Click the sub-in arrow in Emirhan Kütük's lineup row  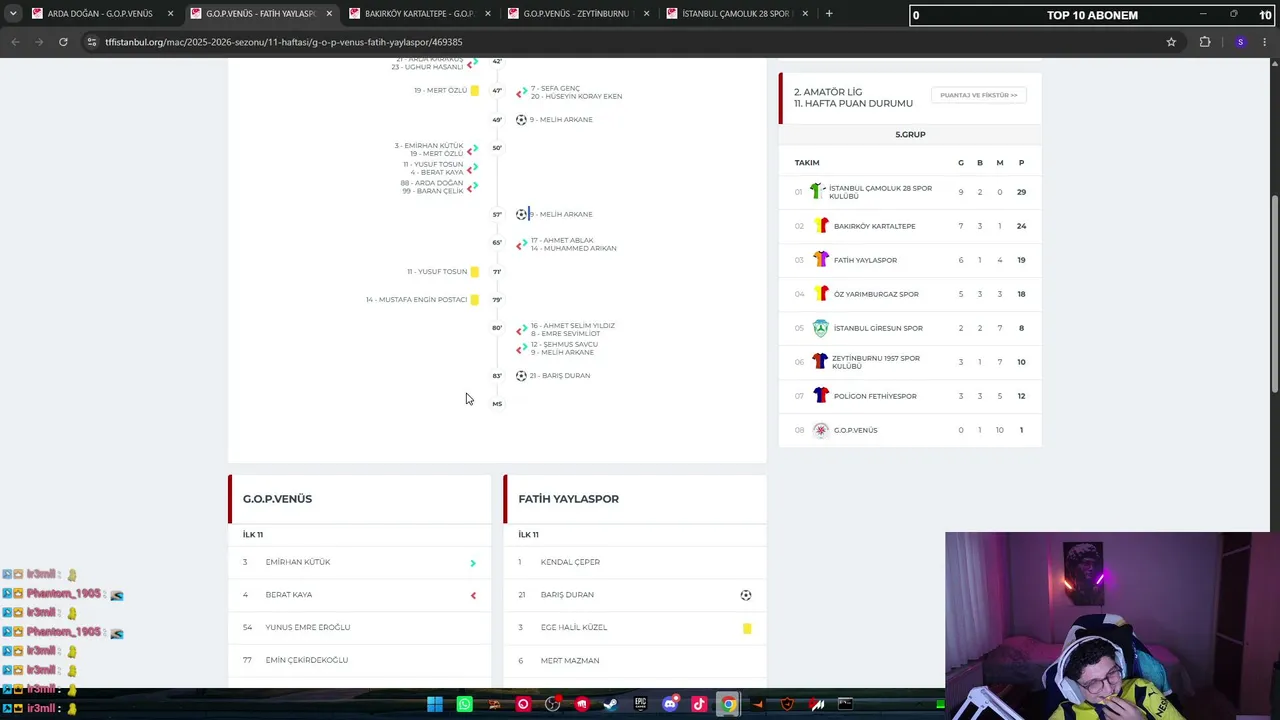[473, 563]
